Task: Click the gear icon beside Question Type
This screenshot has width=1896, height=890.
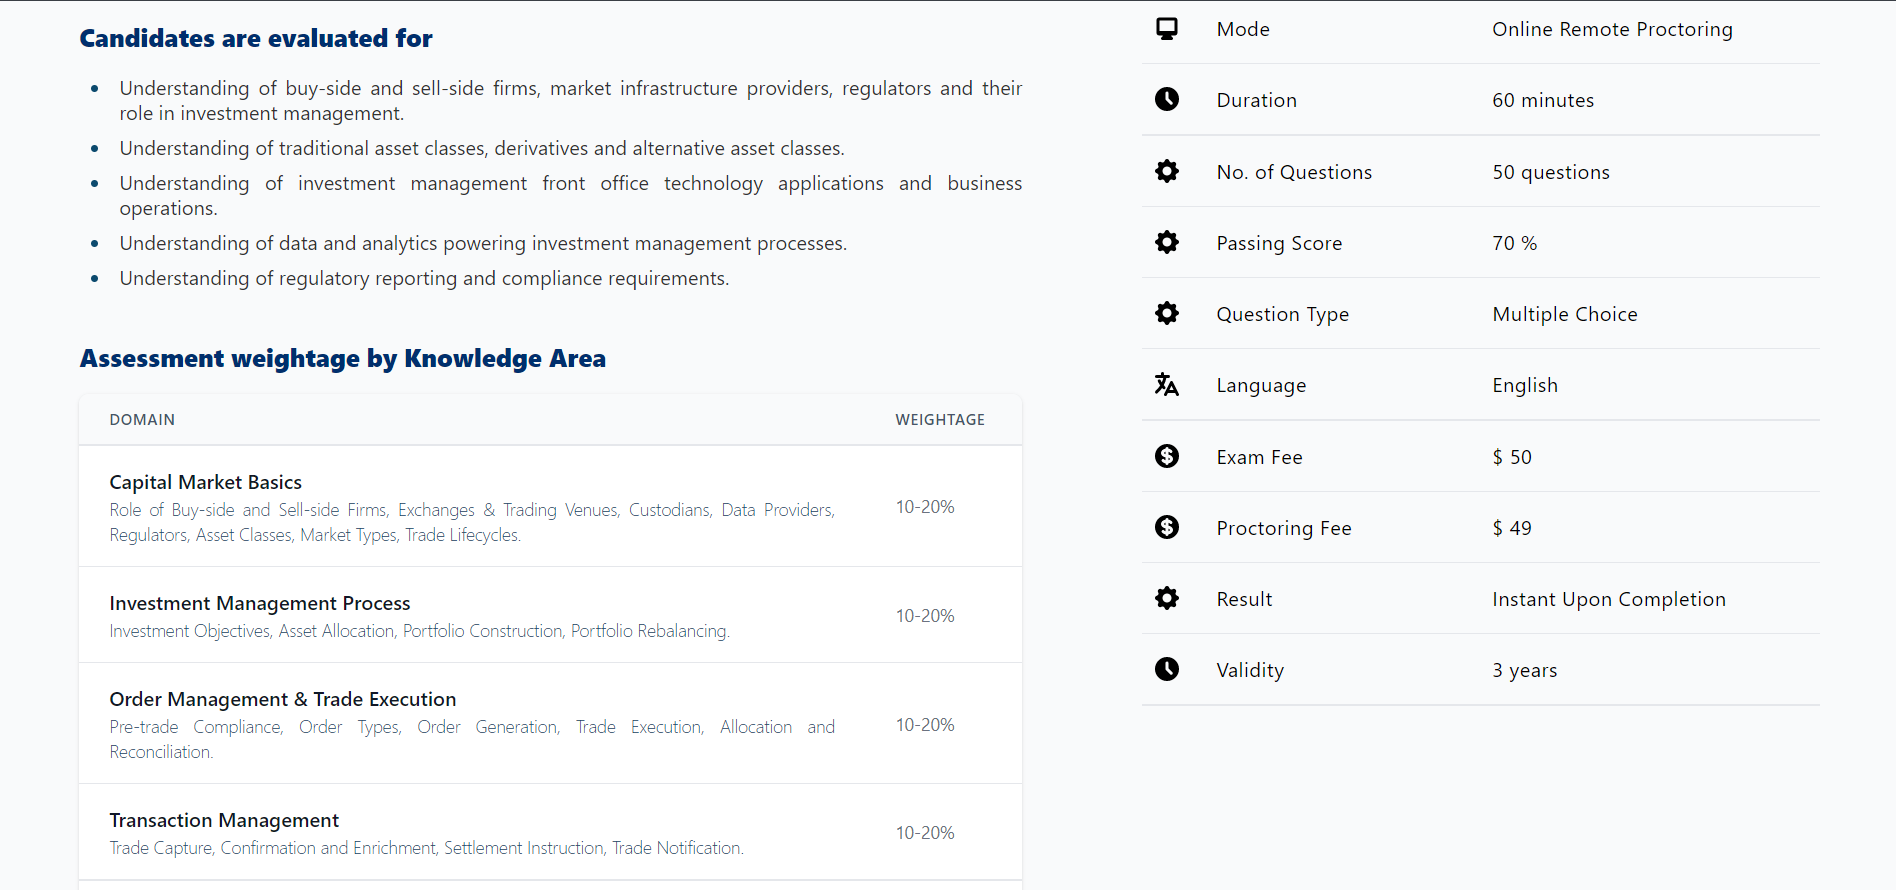Action: coord(1167,313)
